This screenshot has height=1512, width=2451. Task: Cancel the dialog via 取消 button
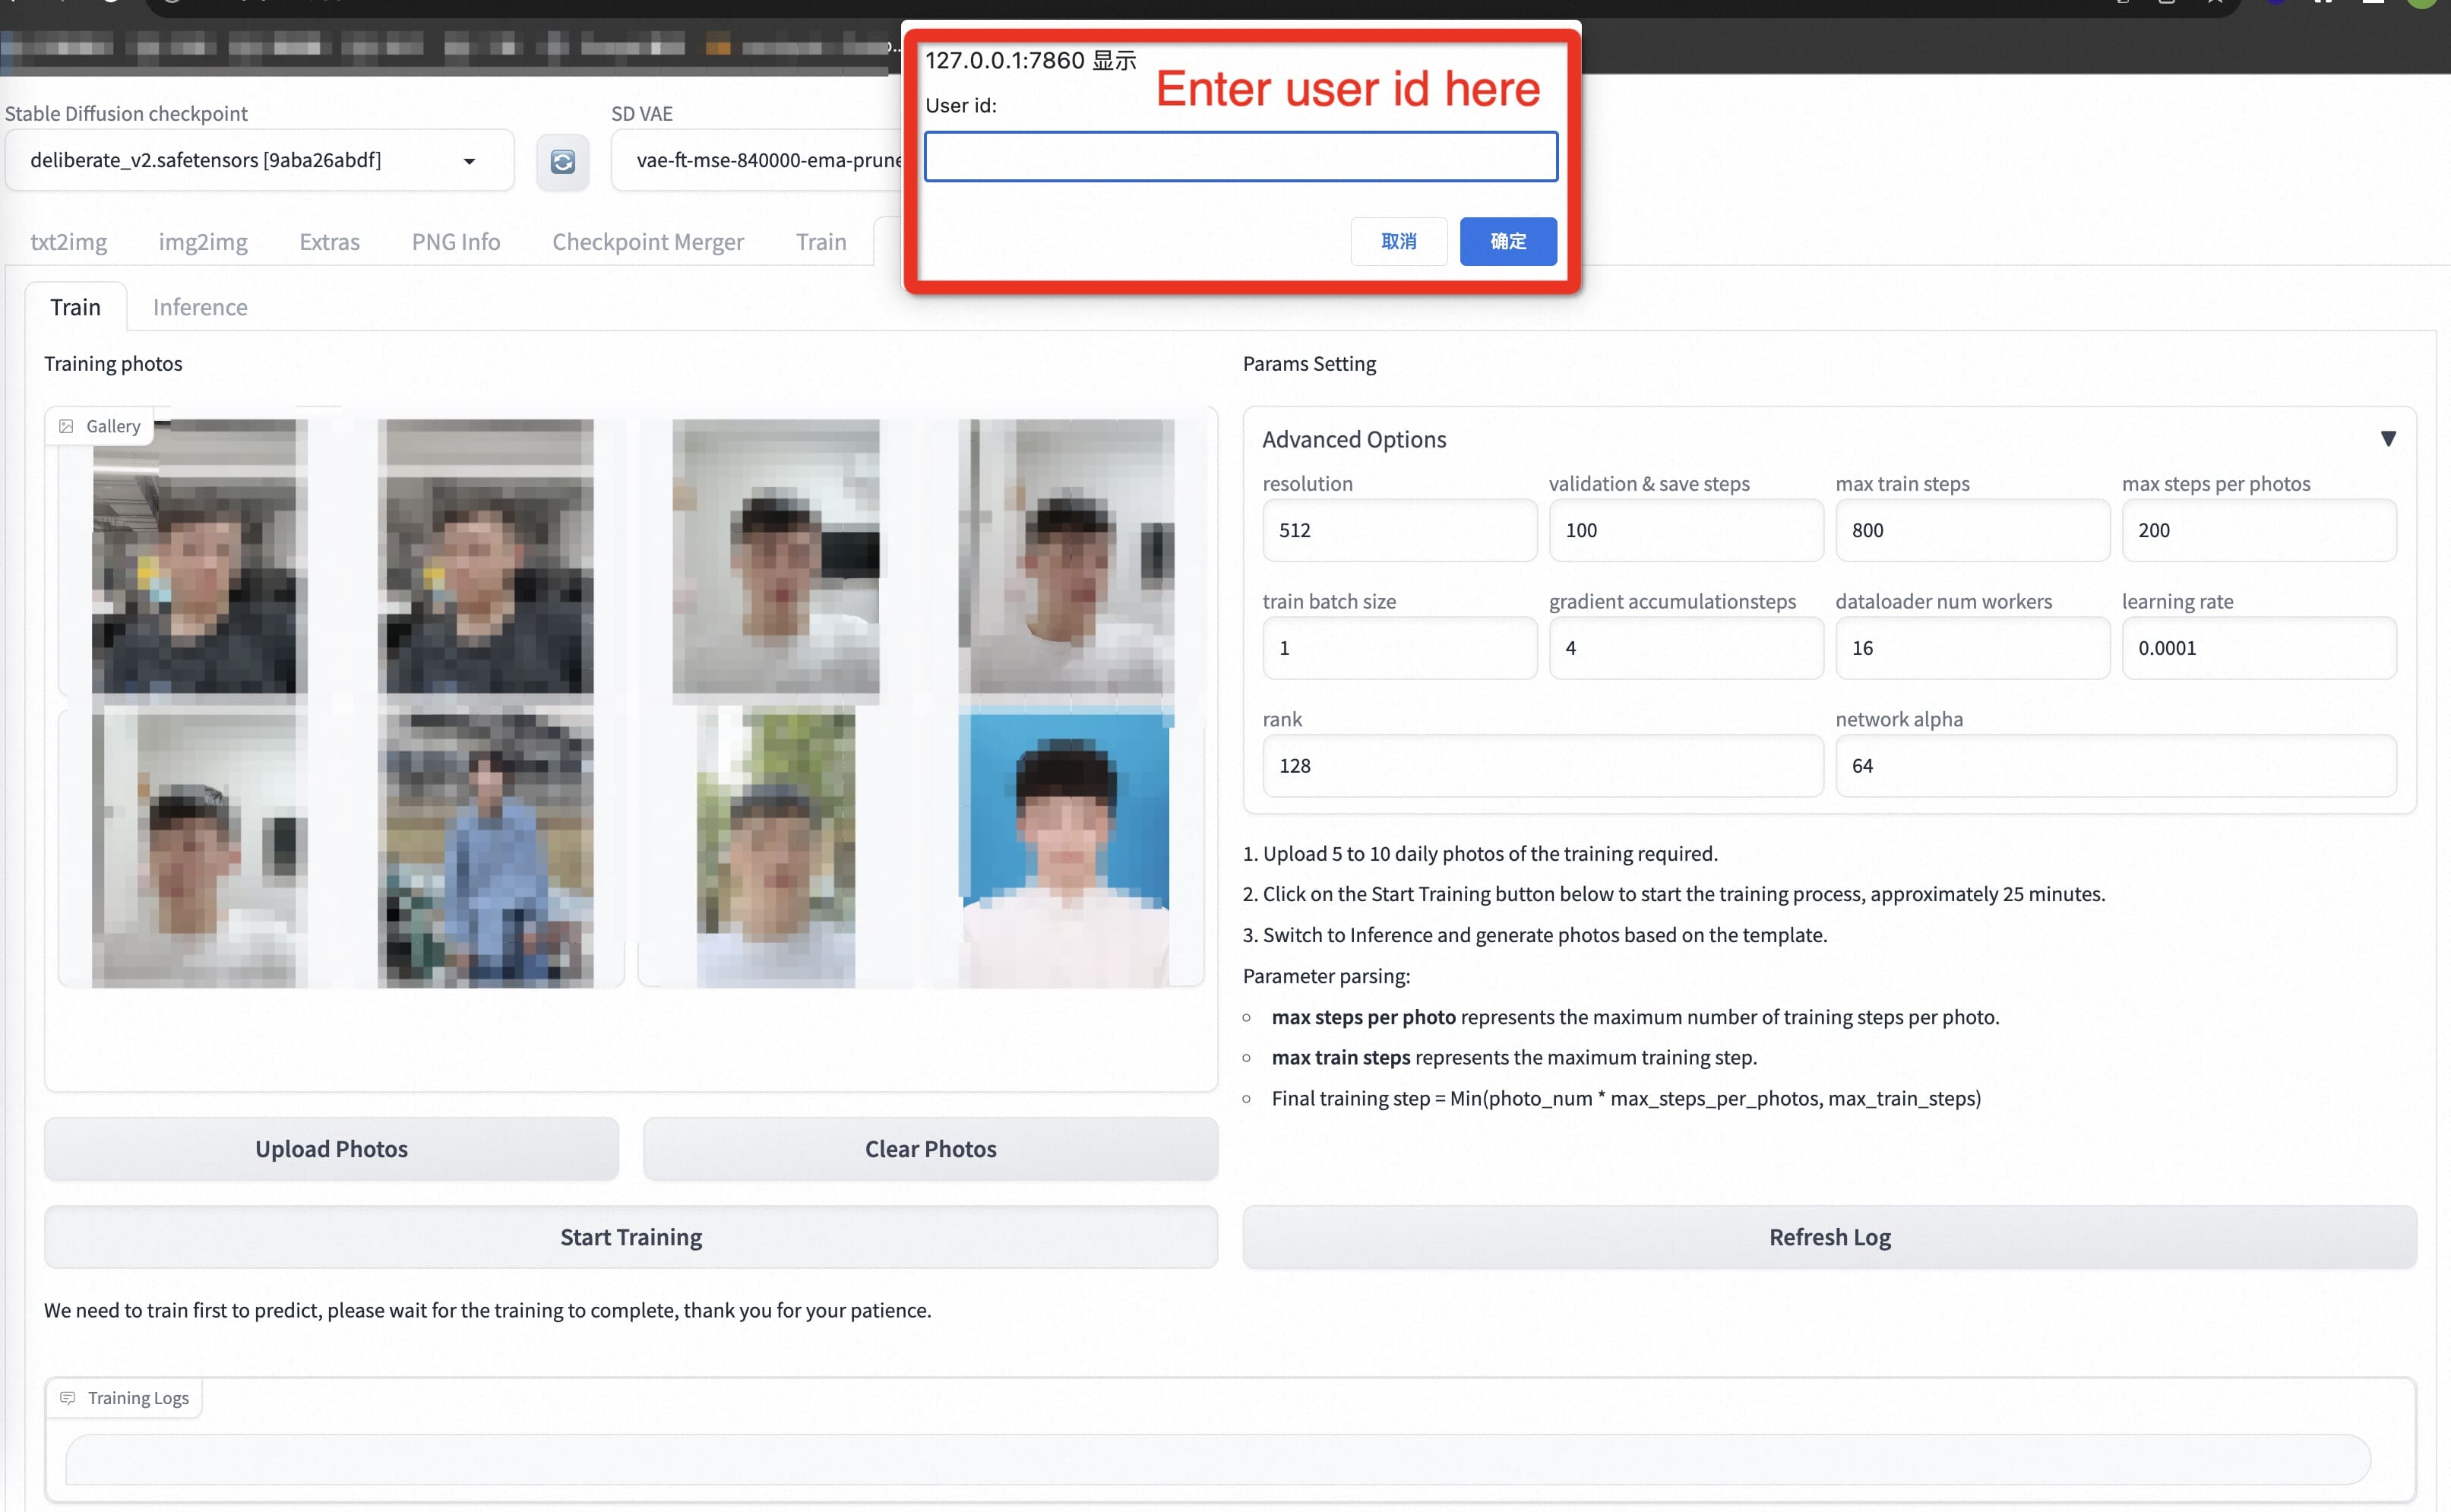1398,241
